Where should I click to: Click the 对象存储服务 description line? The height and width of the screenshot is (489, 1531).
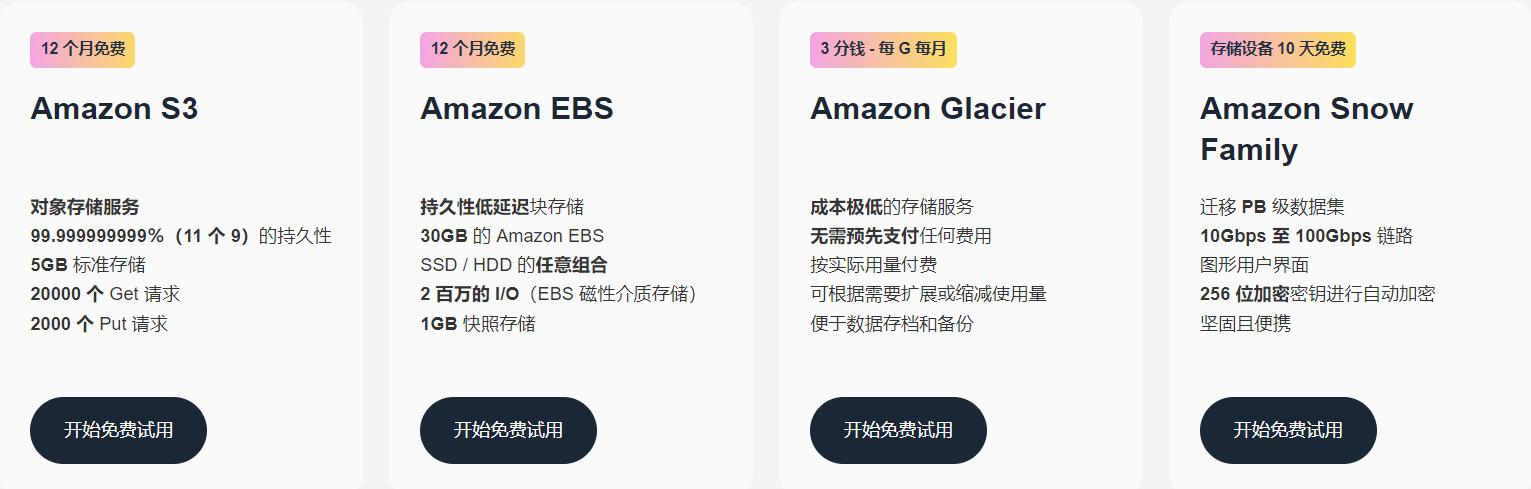pos(85,207)
